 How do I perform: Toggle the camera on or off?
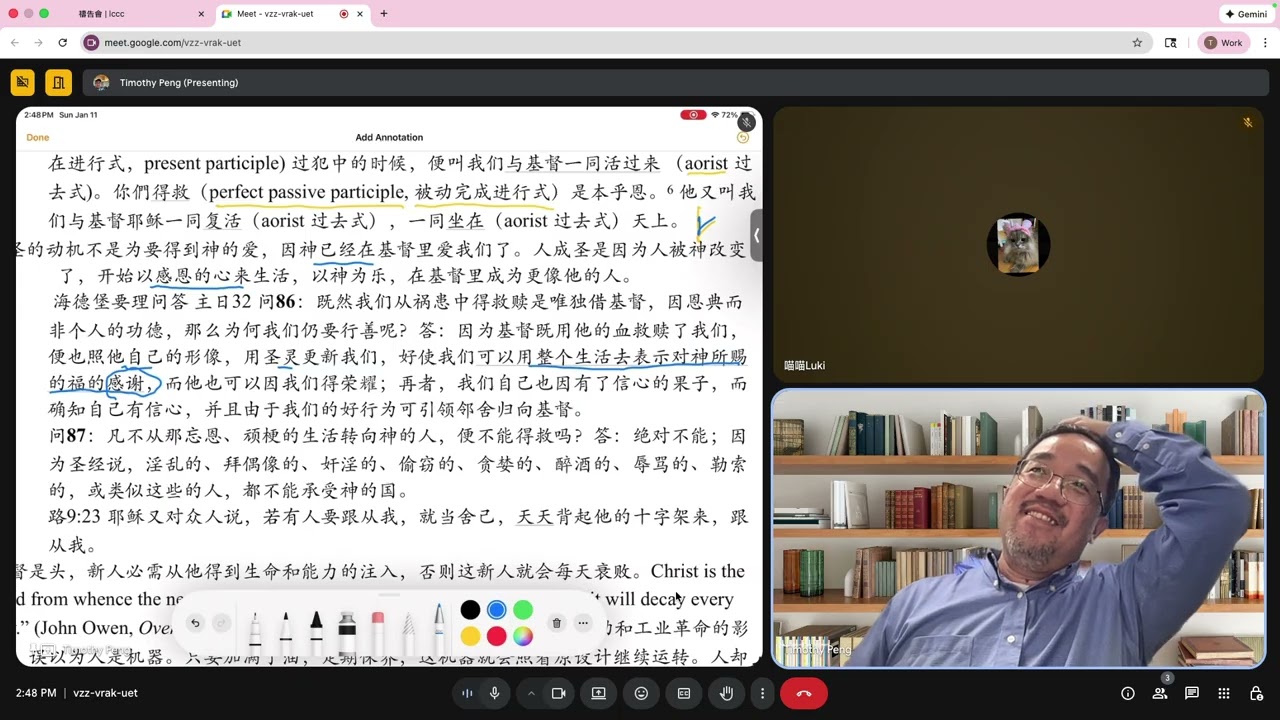tap(559, 693)
